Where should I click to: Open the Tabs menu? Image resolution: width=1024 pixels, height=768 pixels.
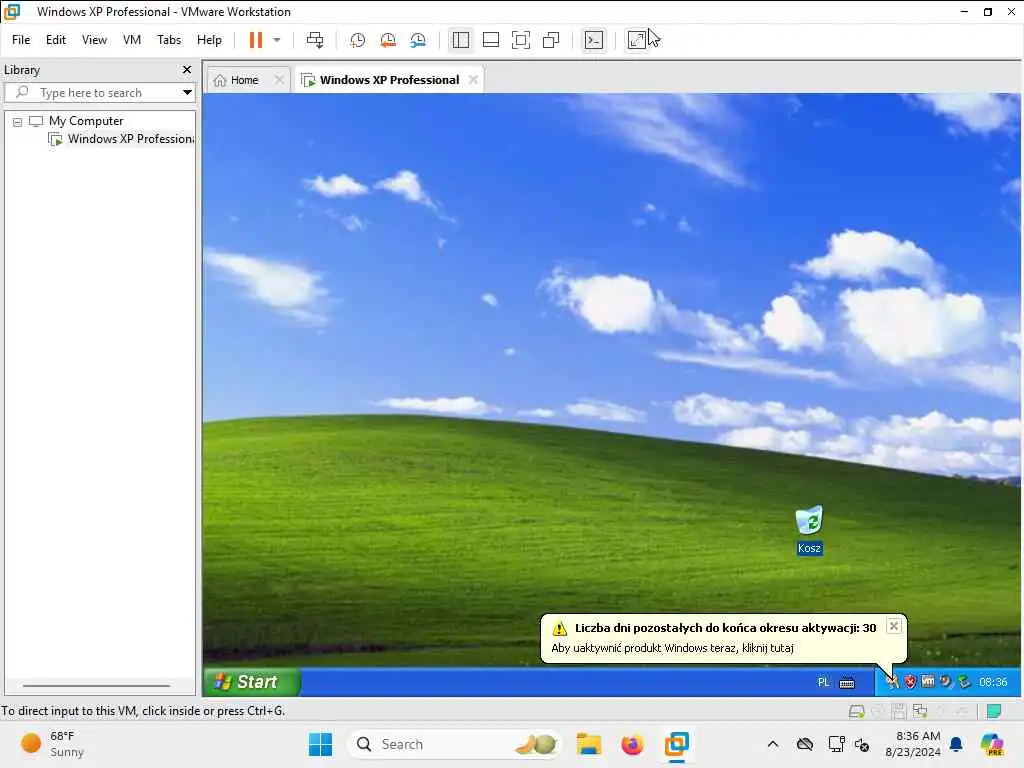point(169,40)
